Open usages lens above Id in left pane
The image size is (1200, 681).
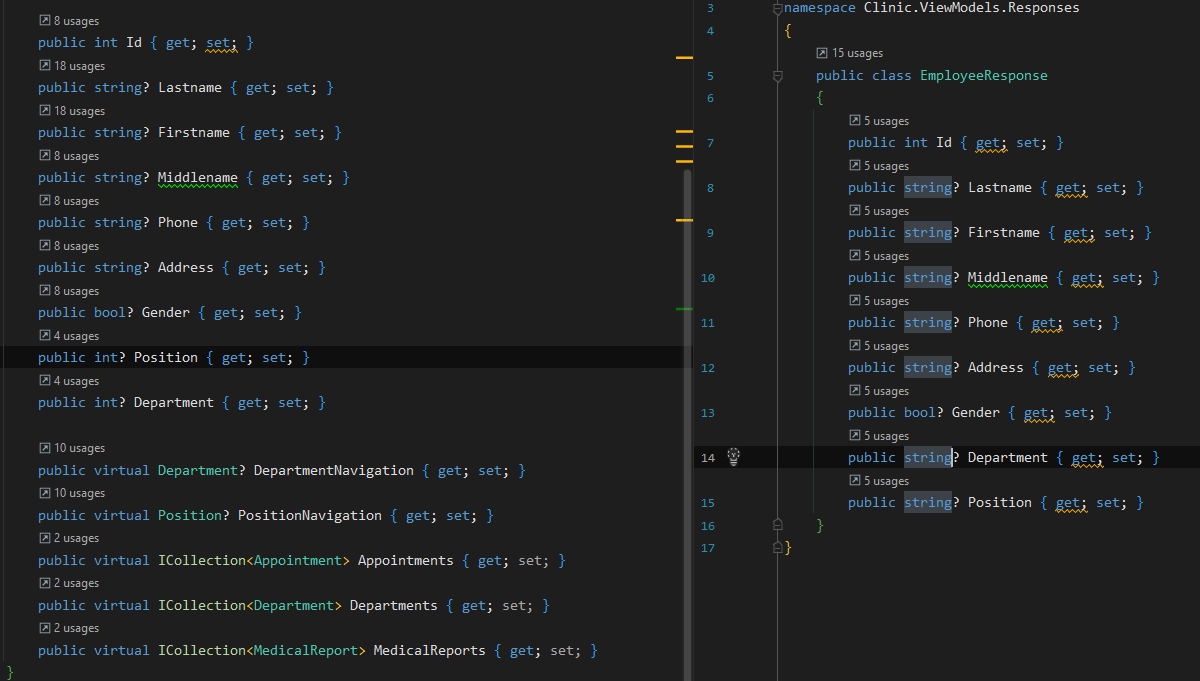pyautogui.click(x=69, y=21)
